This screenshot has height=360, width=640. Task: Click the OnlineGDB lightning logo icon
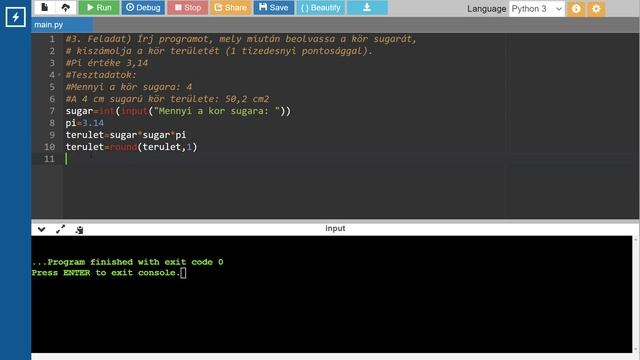pos(15,17)
